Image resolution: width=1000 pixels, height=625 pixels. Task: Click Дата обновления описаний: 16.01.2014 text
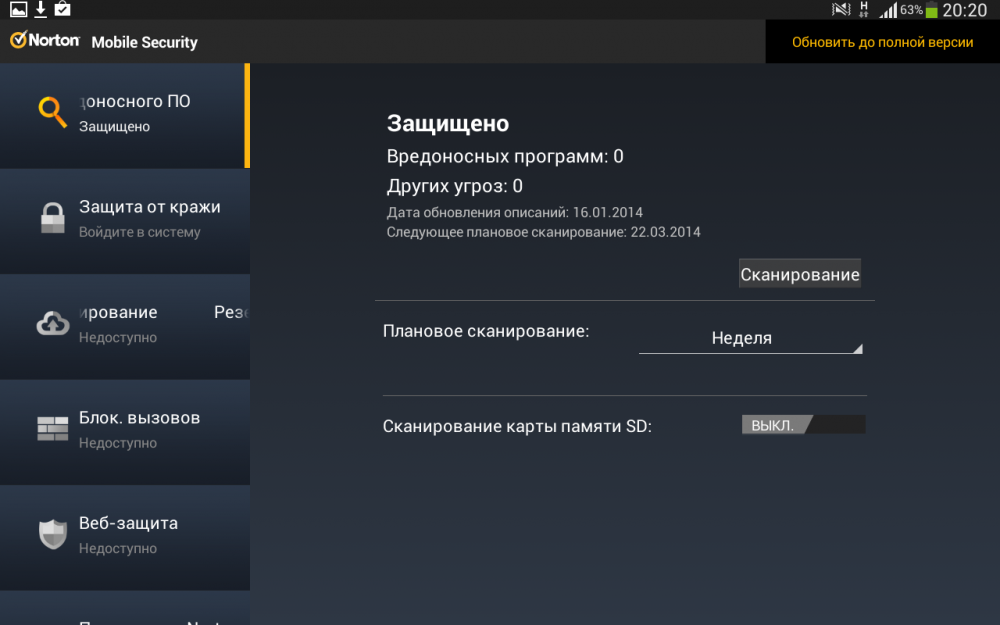[x=515, y=212]
